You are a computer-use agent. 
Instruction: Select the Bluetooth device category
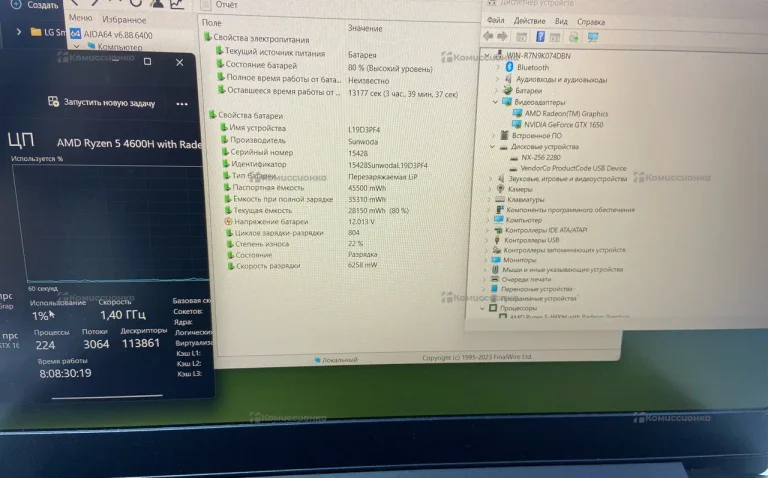coord(532,67)
